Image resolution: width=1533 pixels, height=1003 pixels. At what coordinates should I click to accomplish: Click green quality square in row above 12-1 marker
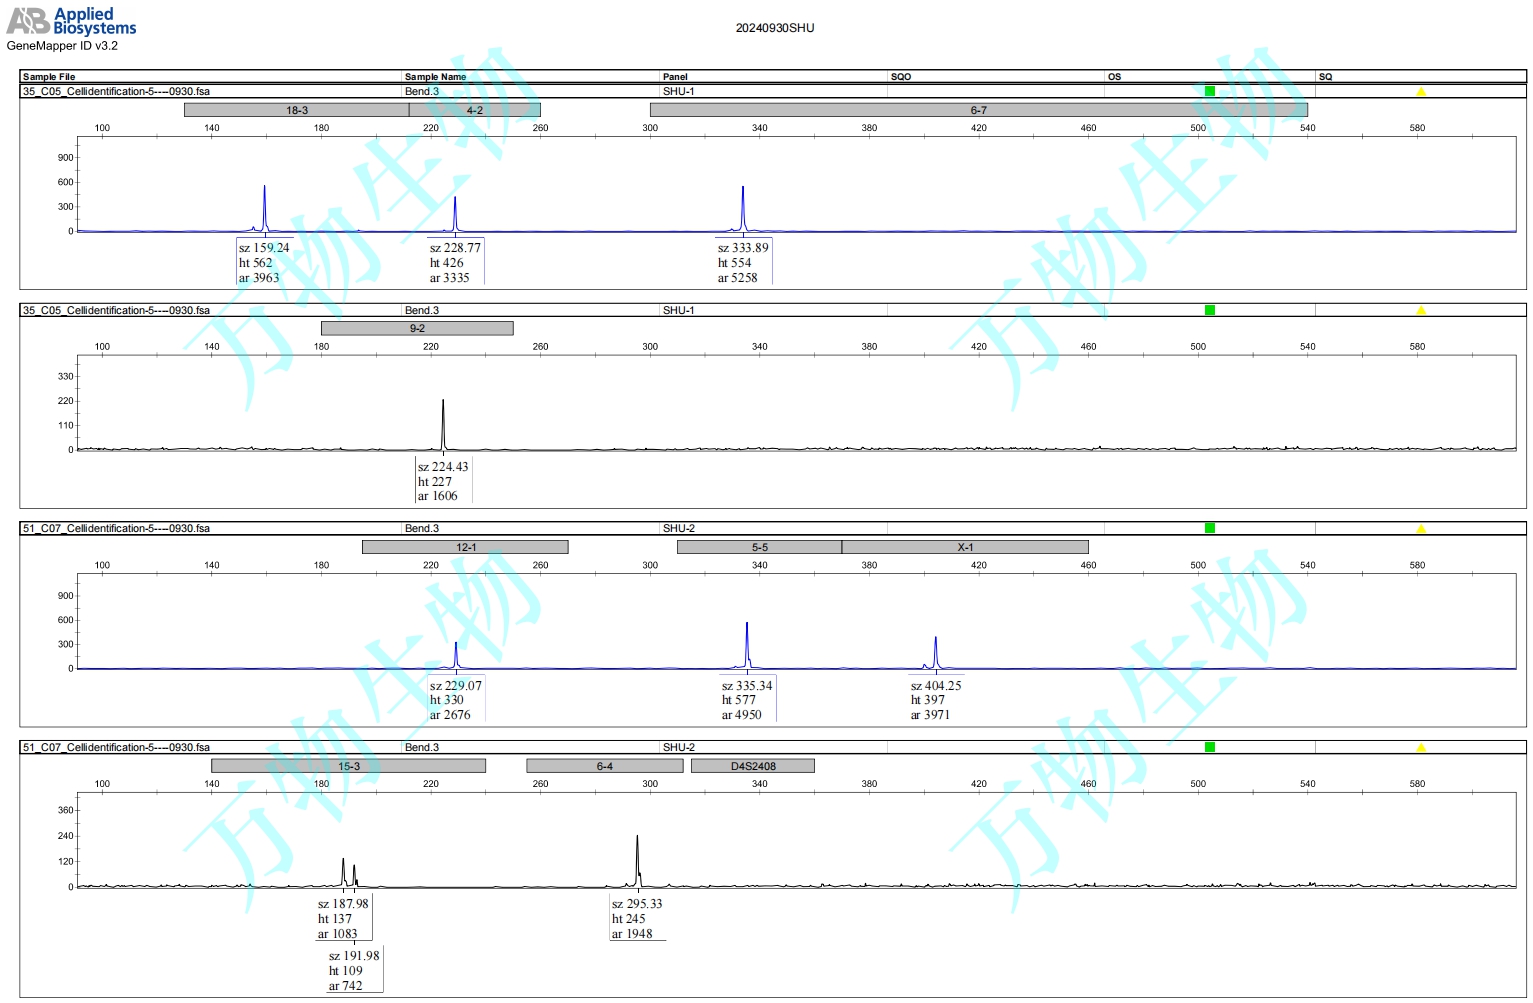point(1210,528)
